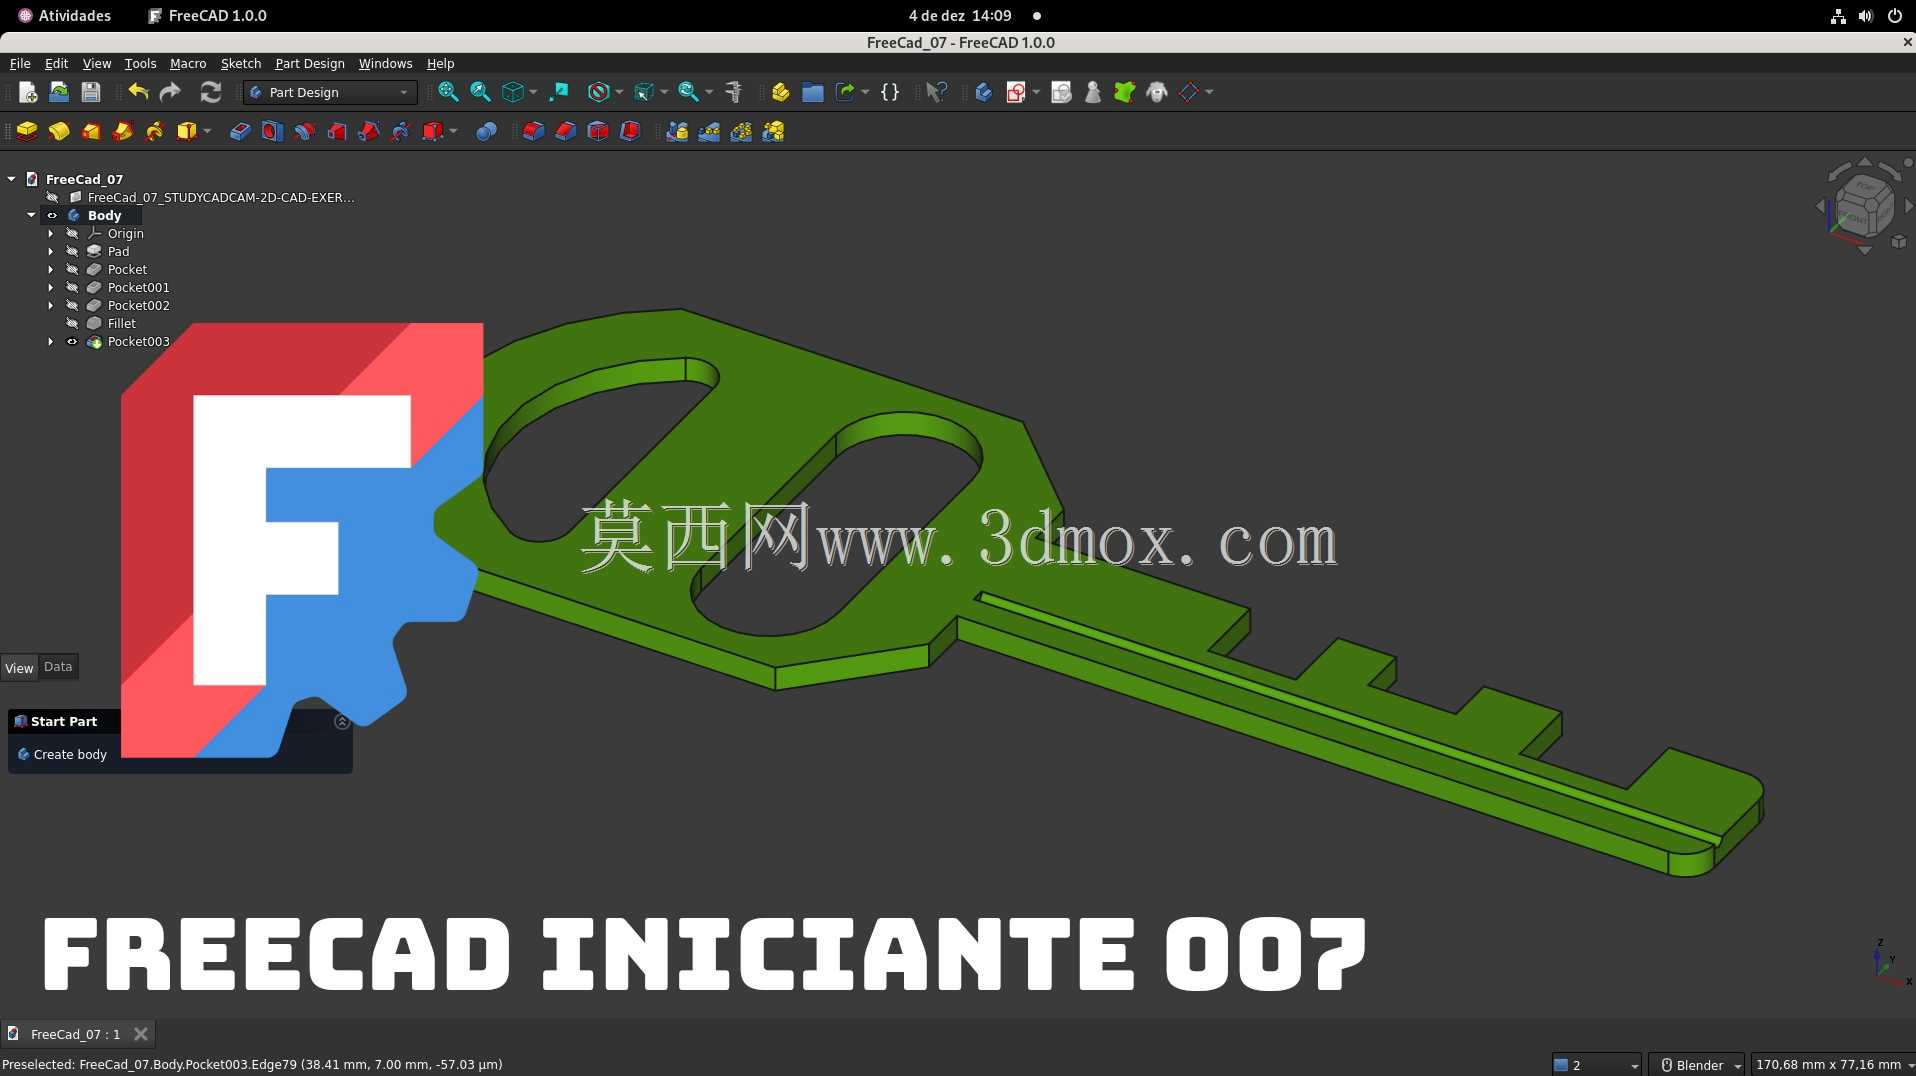Save the document with floppy icon
The height and width of the screenshot is (1076, 1916).
(91, 92)
